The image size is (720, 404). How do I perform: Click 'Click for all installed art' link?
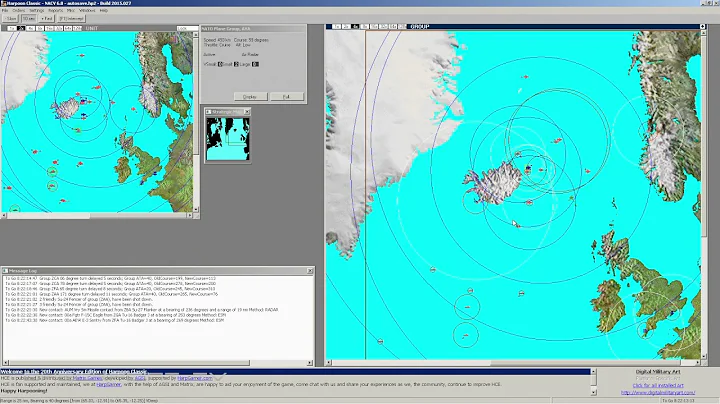[658, 386]
